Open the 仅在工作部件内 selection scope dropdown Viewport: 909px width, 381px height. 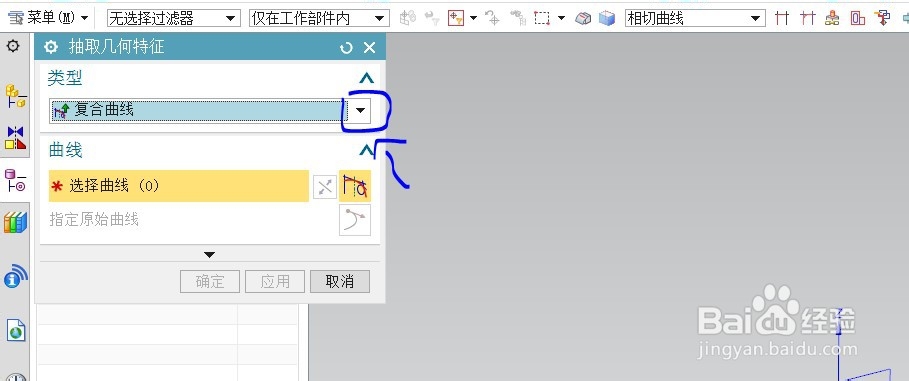tap(318, 19)
